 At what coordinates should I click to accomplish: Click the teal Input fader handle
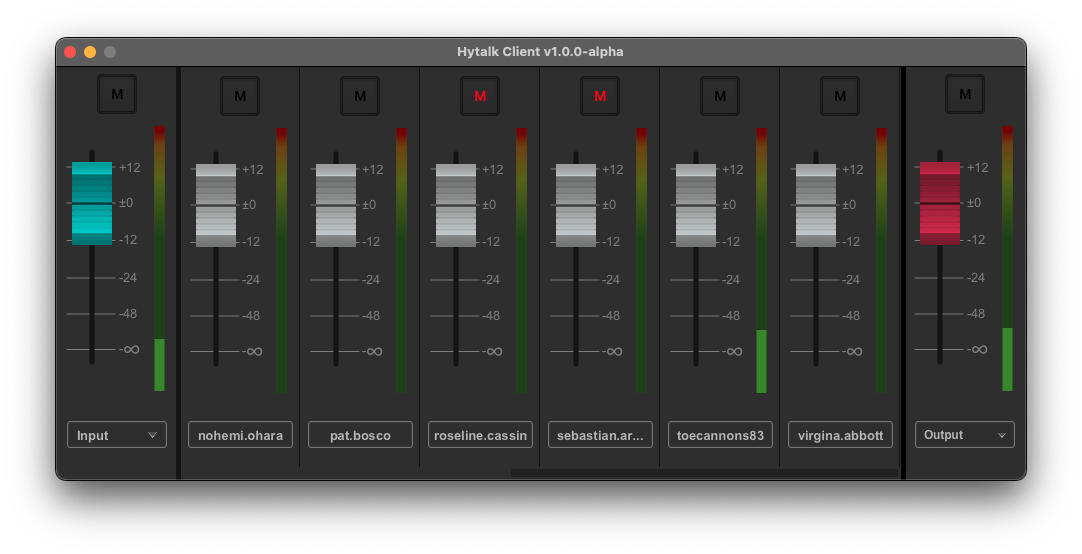[92, 204]
